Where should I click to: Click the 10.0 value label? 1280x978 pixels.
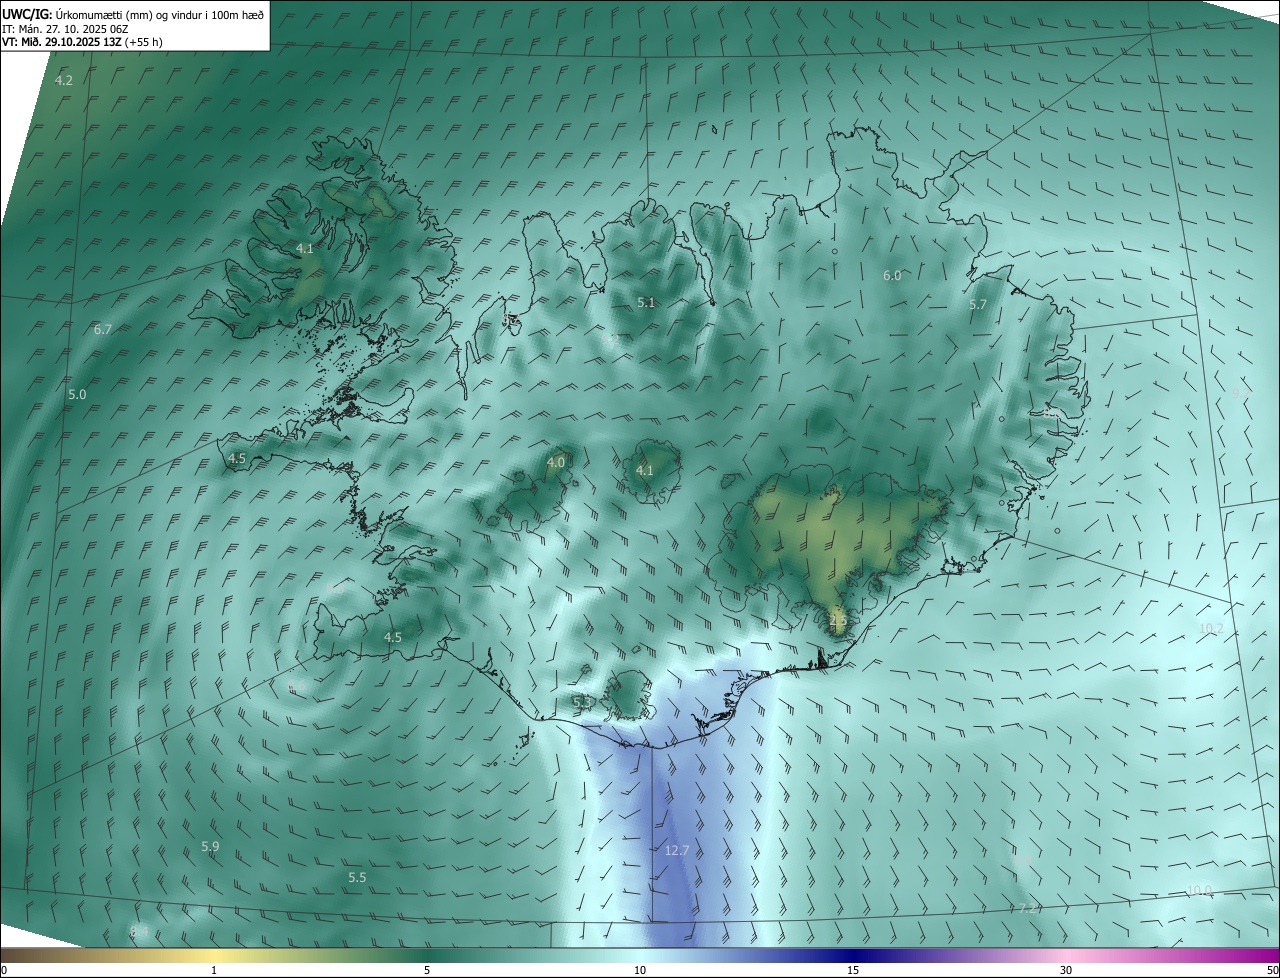pyautogui.click(x=1199, y=890)
